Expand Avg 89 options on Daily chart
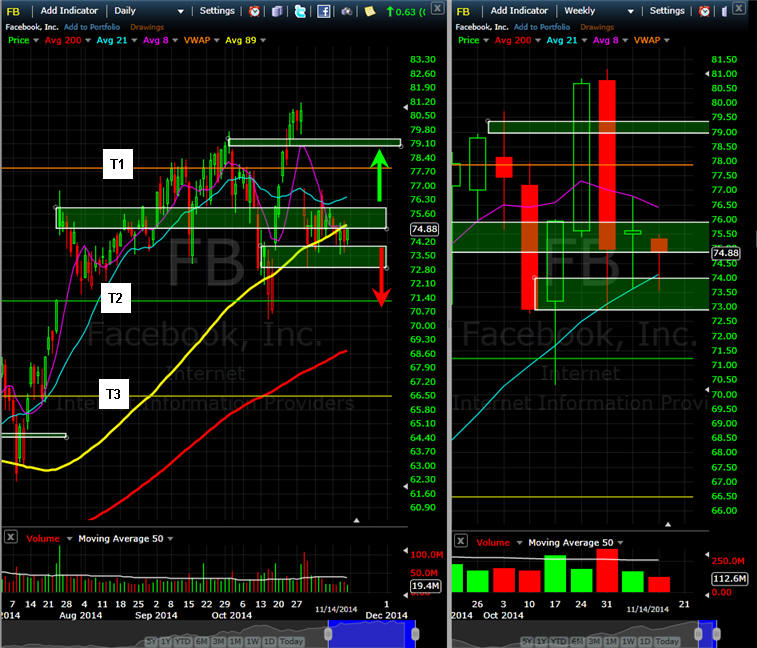757x648 pixels. click(263, 41)
